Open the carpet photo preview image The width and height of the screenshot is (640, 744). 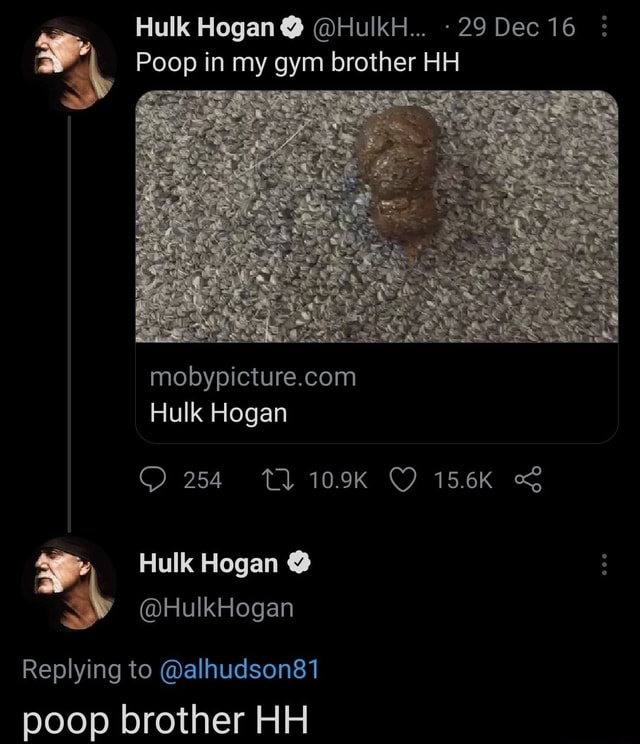pos(377,216)
